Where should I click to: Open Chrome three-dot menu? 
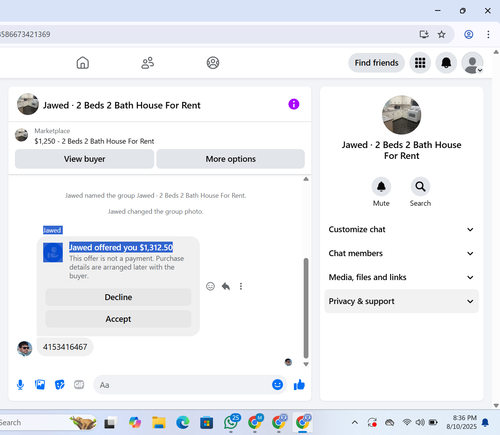click(488, 34)
